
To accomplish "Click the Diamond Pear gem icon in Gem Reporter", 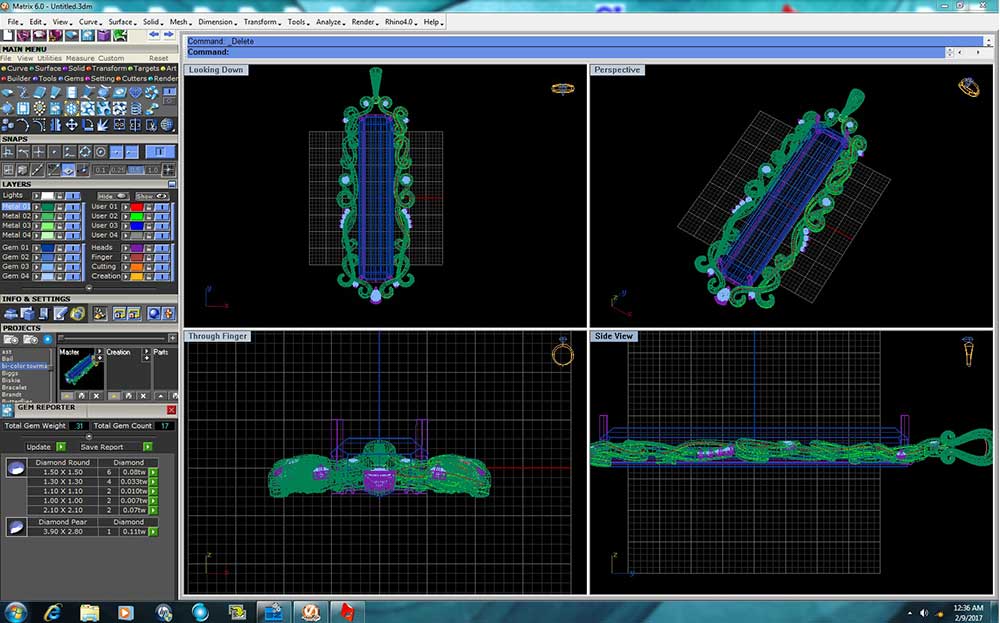I will click(16, 527).
